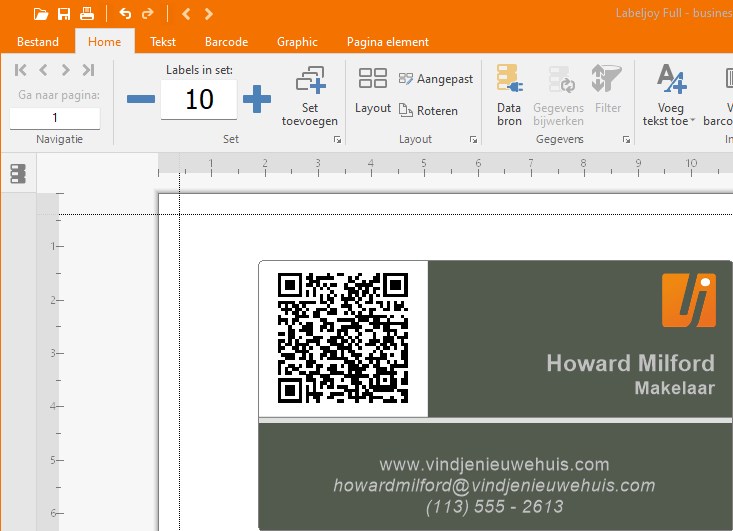733x531 pixels.
Task: Switch to the Home tab
Action: (105, 42)
